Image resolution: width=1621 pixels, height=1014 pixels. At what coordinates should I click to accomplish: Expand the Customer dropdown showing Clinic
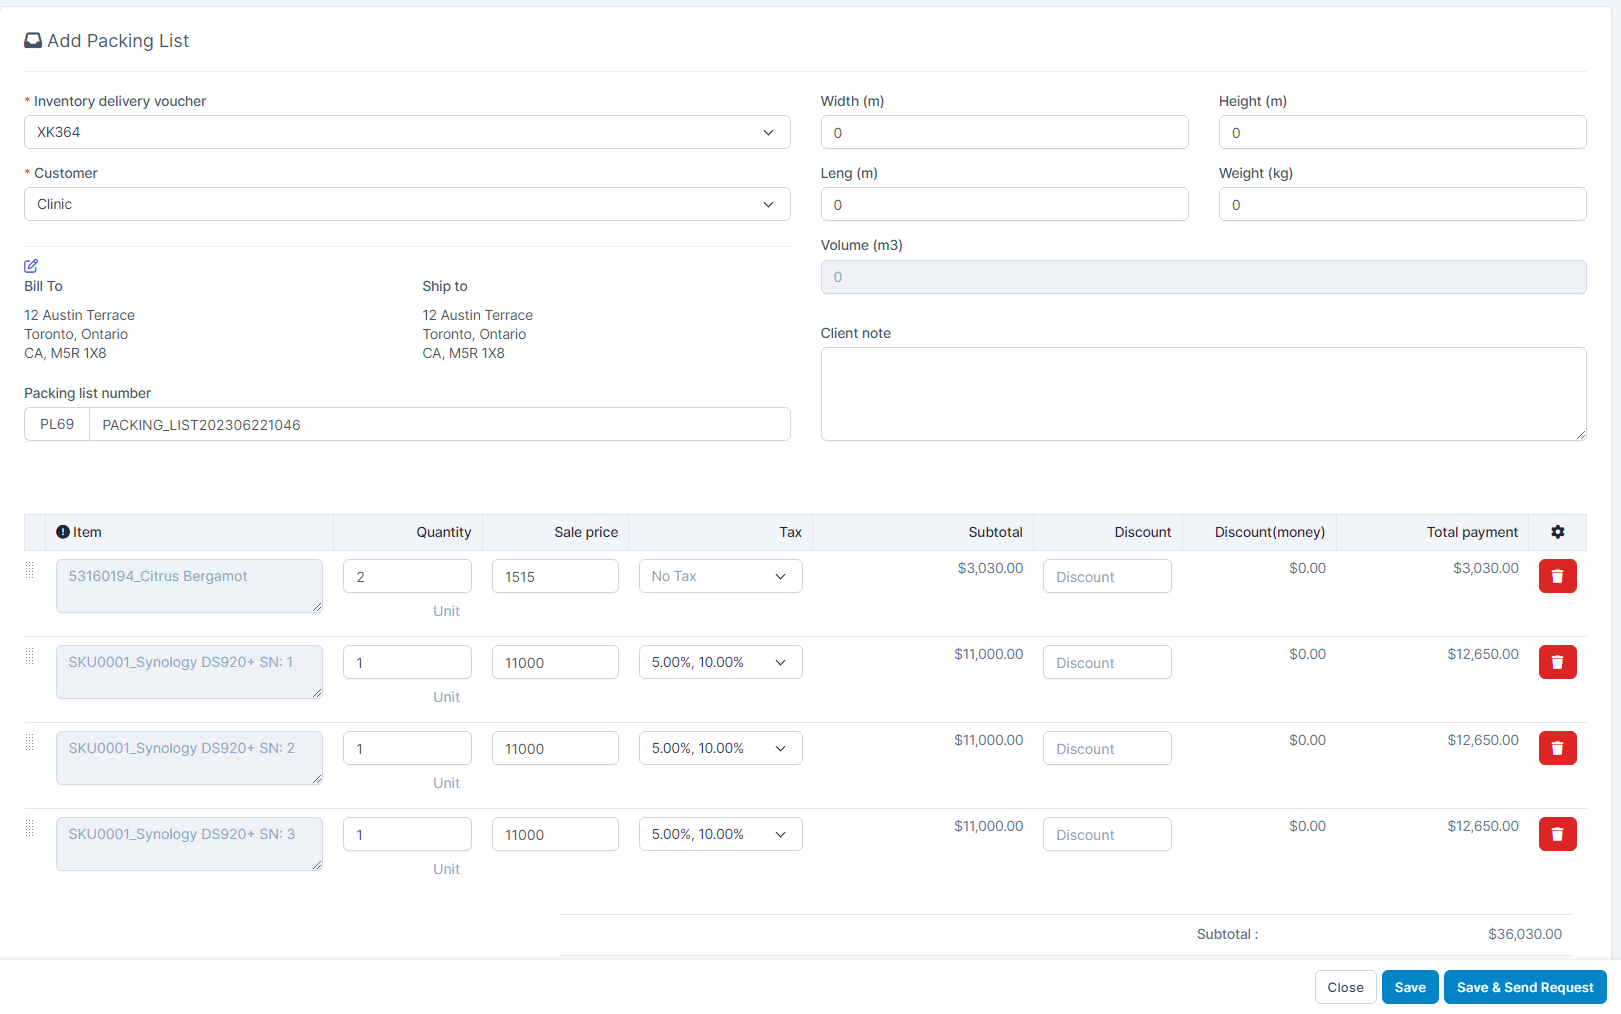click(x=407, y=204)
